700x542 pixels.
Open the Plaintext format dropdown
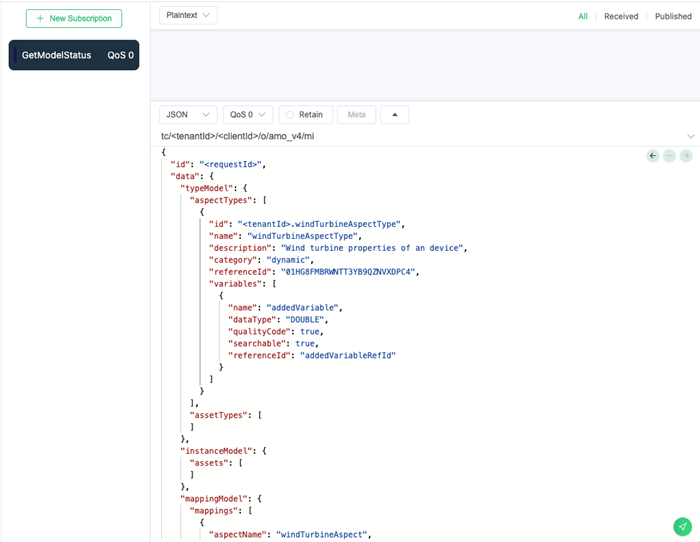(188, 15)
